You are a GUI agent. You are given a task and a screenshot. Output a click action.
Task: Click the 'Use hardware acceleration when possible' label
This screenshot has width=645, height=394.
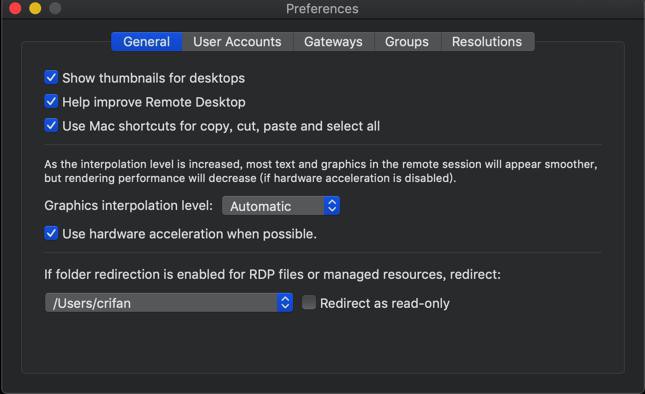[x=190, y=234]
